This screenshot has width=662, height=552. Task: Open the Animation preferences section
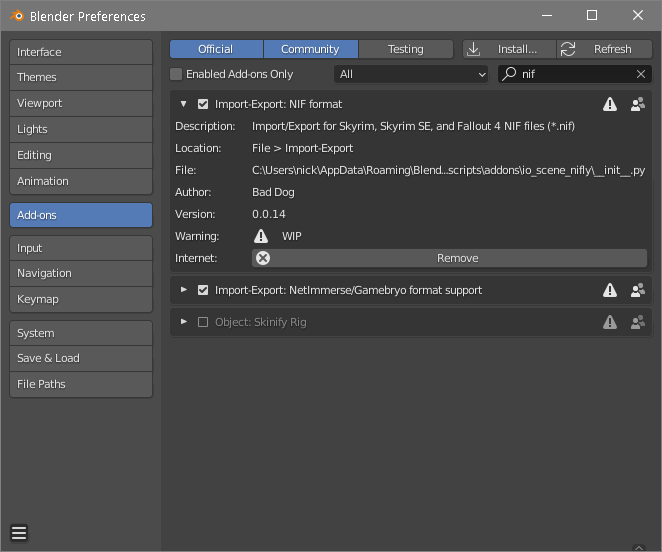click(81, 182)
